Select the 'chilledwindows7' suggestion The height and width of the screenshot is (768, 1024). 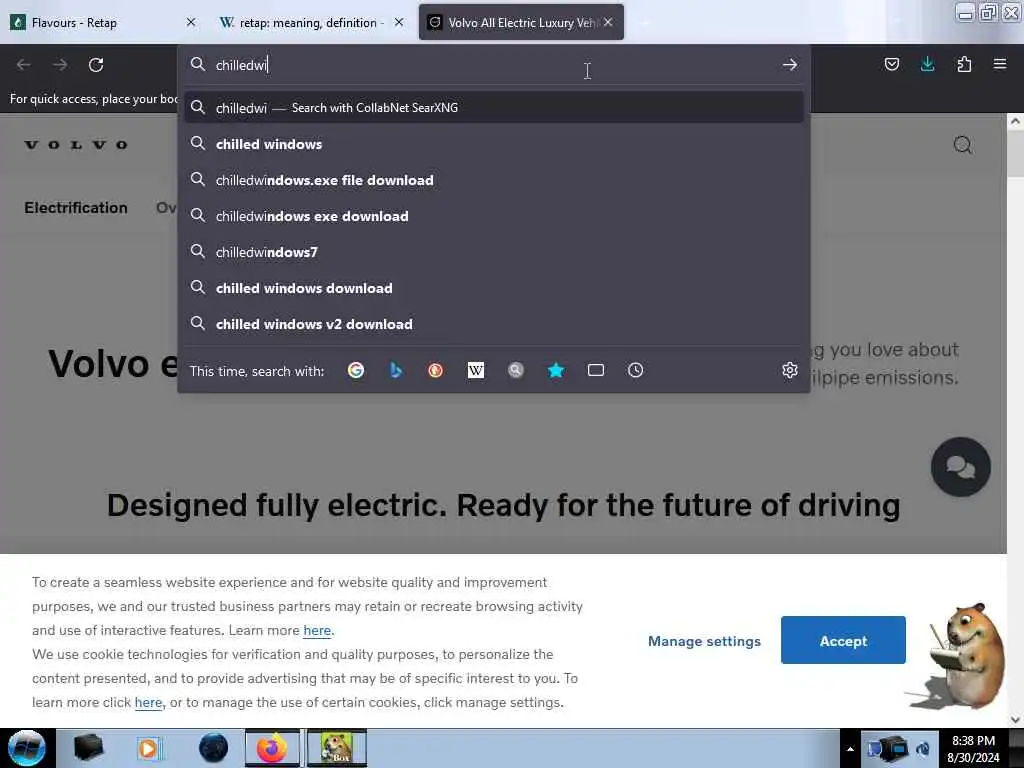(x=494, y=251)
